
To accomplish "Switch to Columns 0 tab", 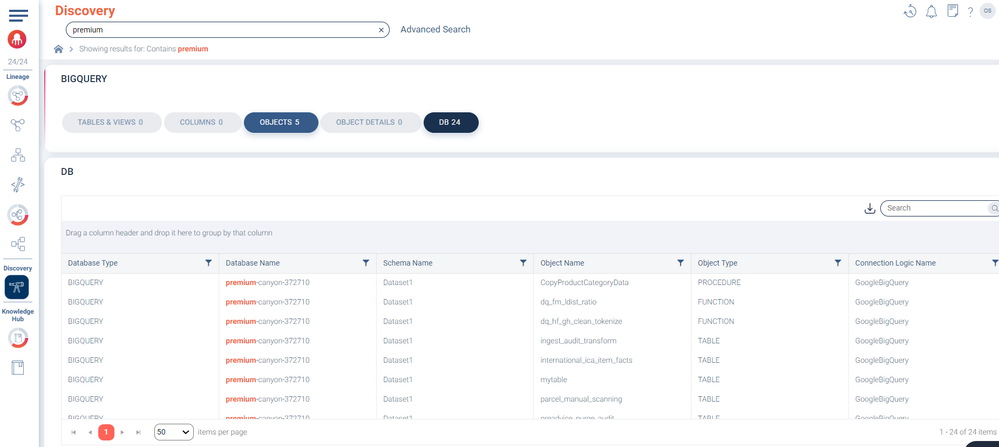I will 203,122.
